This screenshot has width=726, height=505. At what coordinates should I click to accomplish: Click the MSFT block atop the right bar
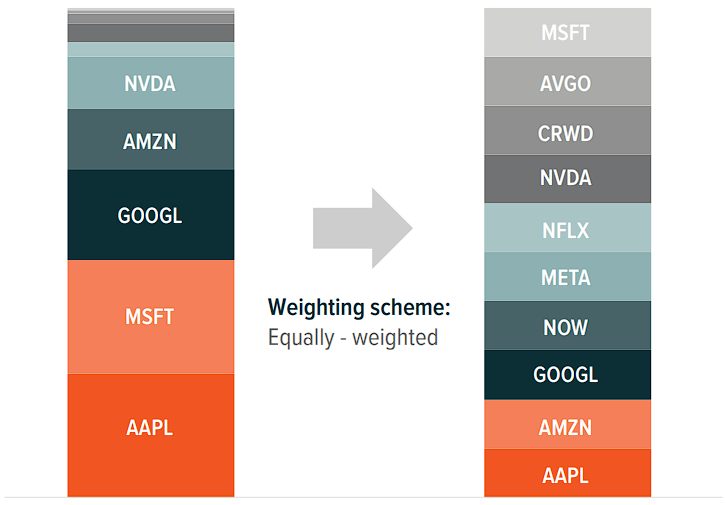(x=567, y=32)
